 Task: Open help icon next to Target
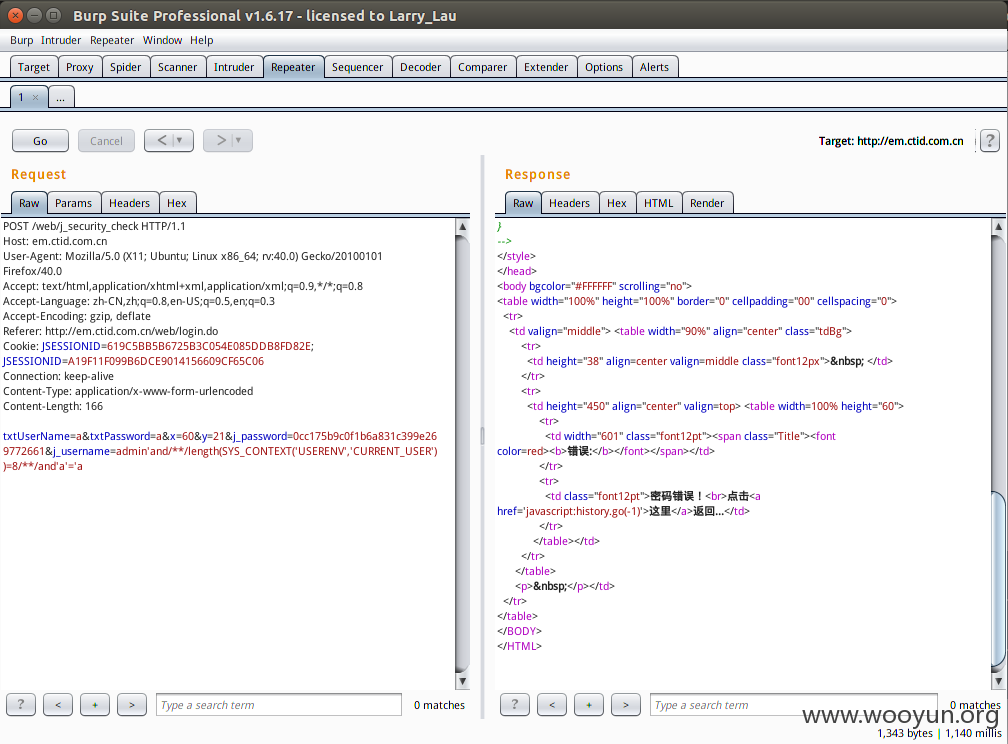[x=990, y=140]
